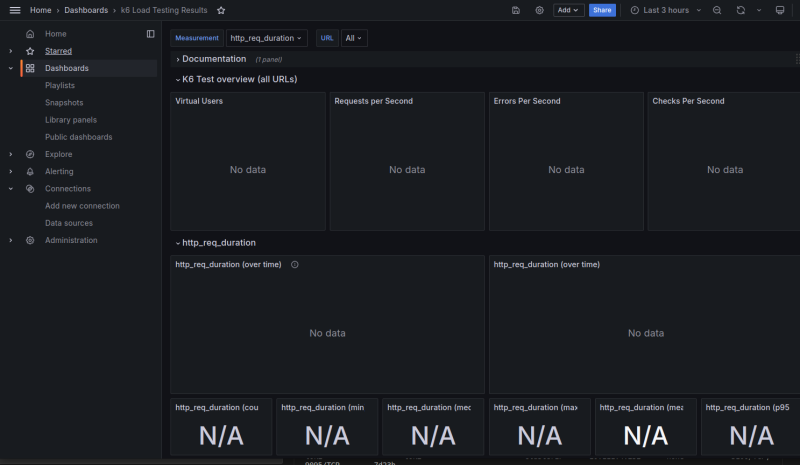This screenshot has width=800, height=465.
Task: Expand the Alerting section in sidebar
Action: point(11,172)
